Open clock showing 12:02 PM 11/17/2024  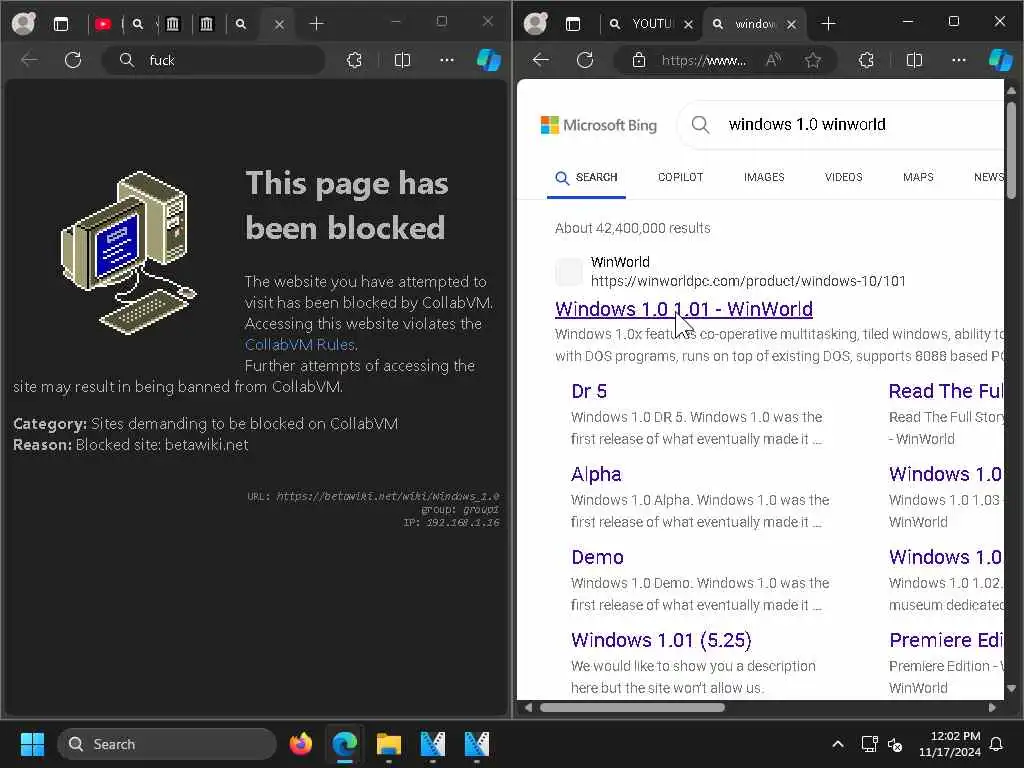pos(950,744)
